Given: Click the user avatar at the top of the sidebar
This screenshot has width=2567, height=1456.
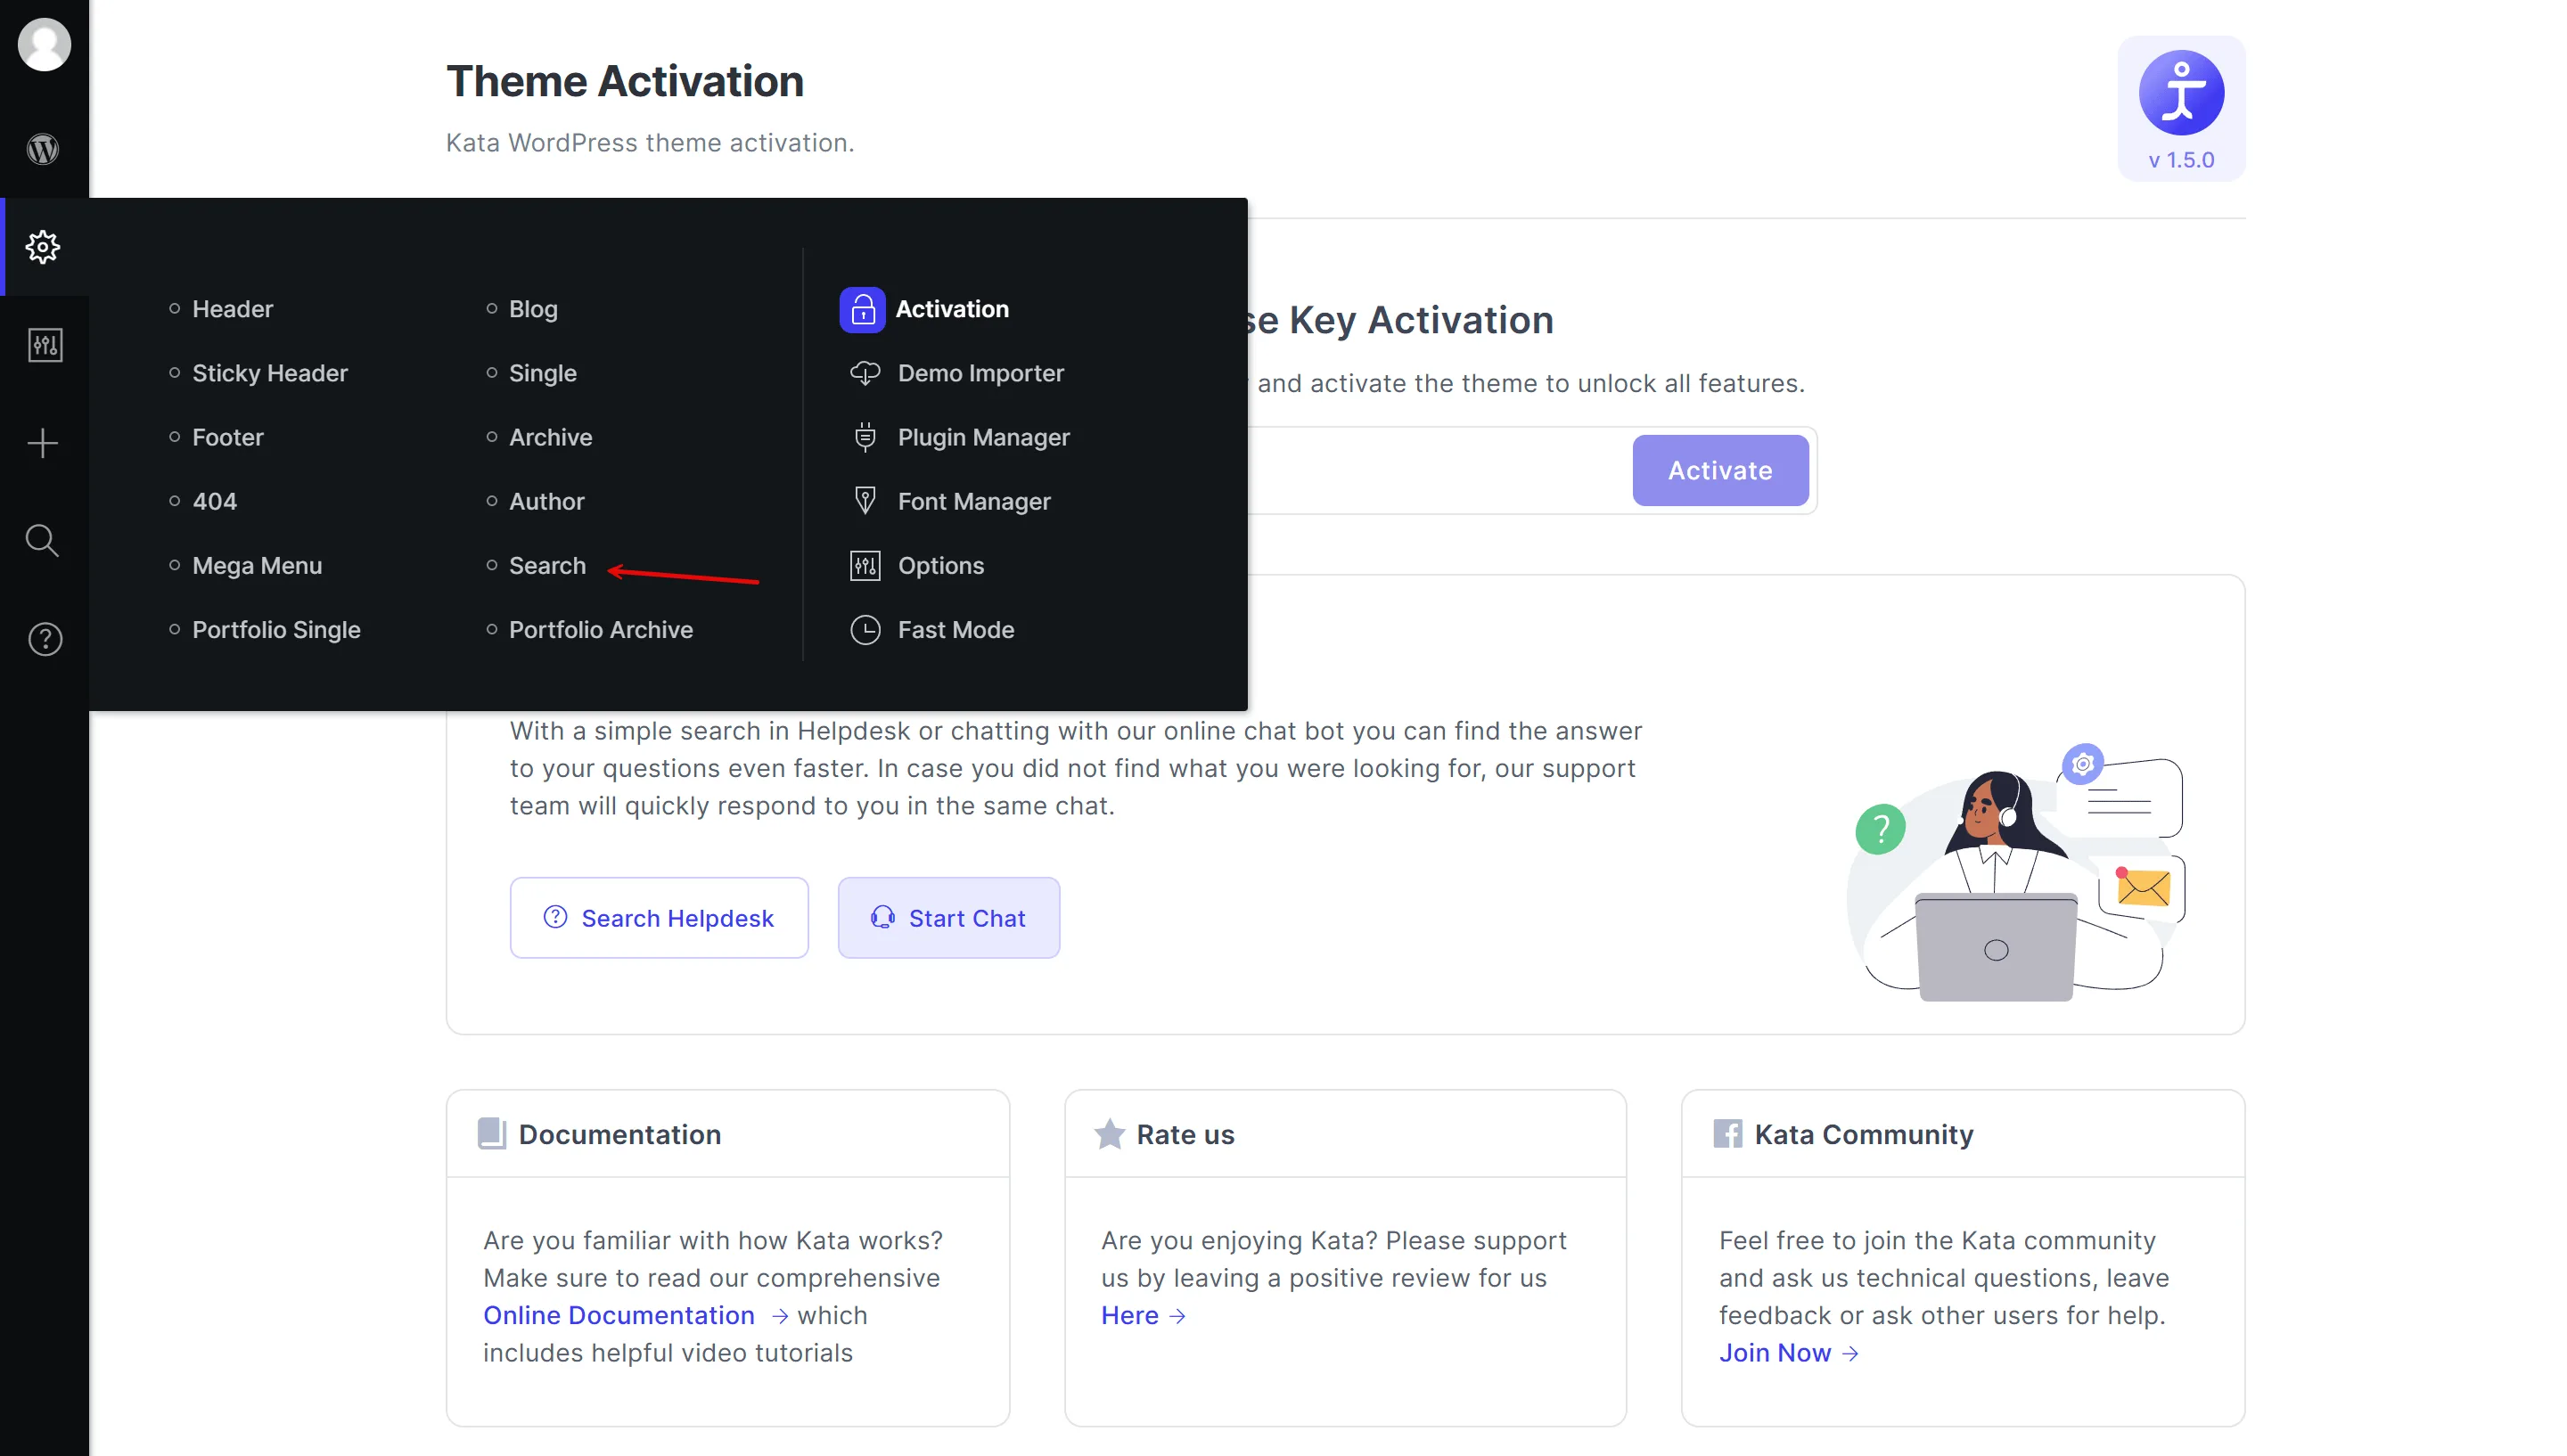Looking at the screenshot, I should (44, 44).
